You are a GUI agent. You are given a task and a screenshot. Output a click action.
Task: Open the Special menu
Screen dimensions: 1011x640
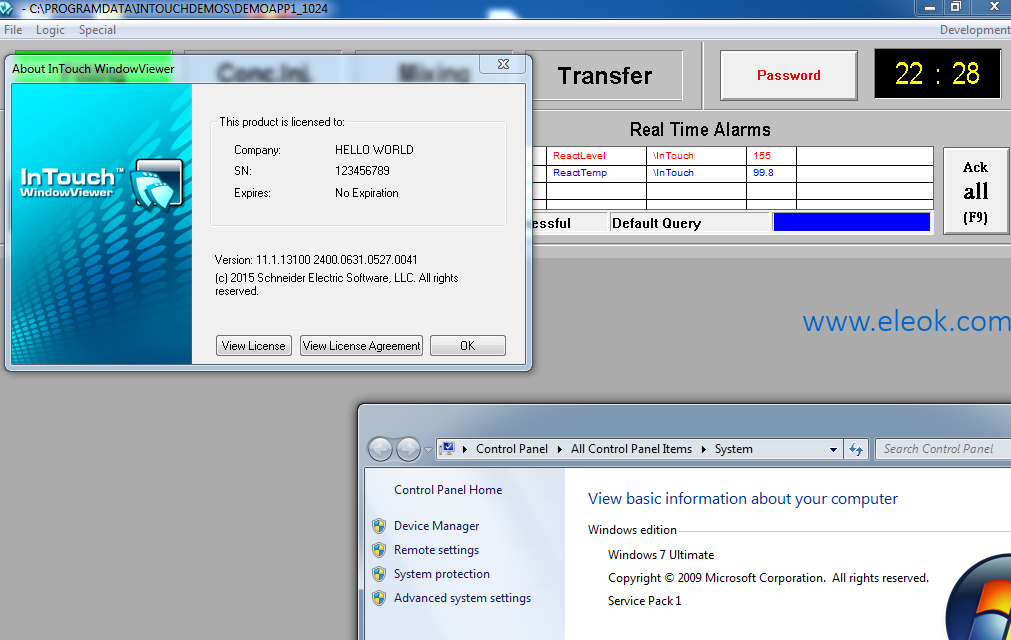coord(97,30)
